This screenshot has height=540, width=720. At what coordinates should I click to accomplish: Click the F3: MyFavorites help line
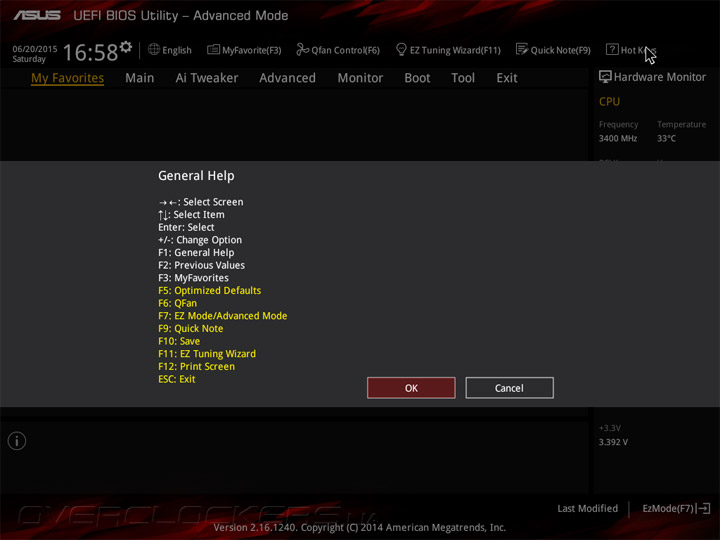coord(193,278)
